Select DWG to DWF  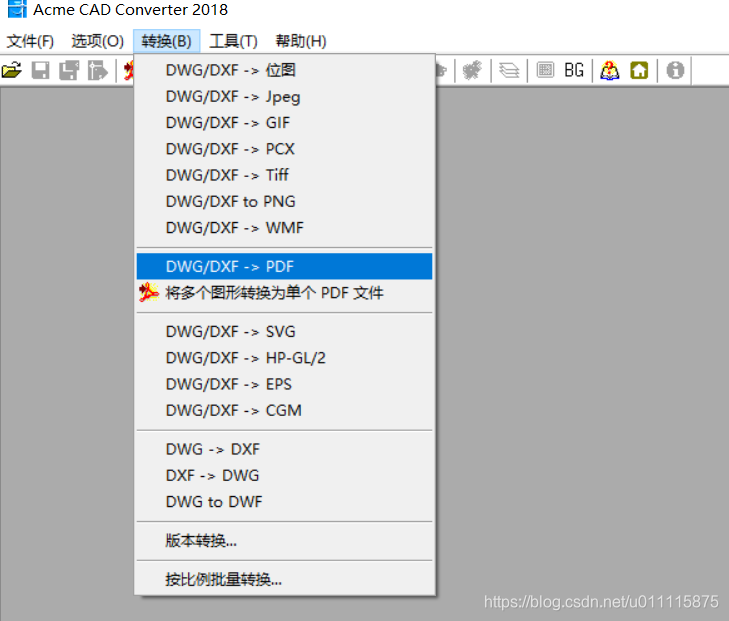click(x=284, y=502)
